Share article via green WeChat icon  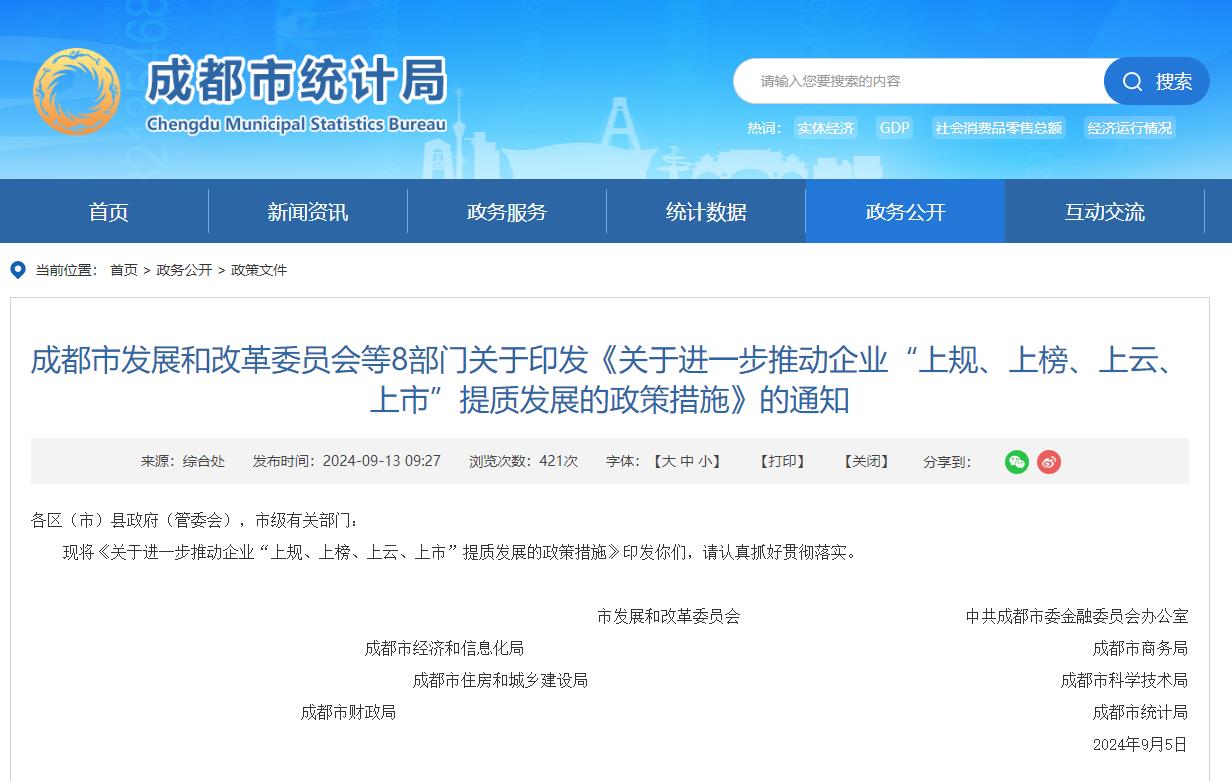point(1017,462)
